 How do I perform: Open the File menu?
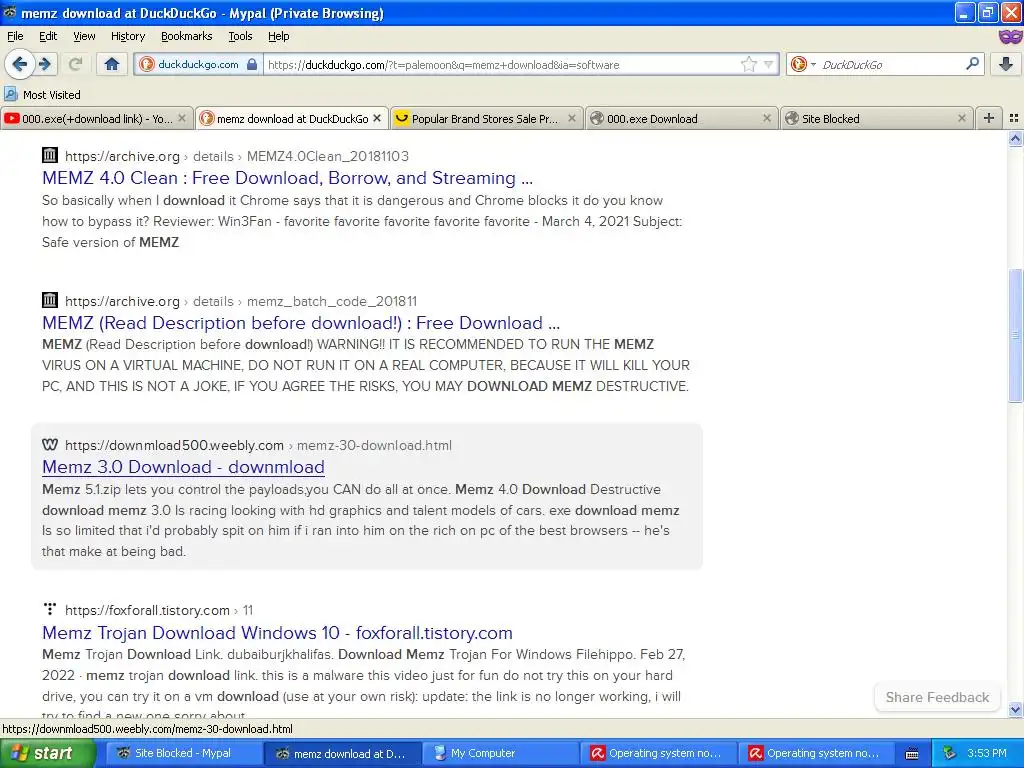(x=15, y=36)
